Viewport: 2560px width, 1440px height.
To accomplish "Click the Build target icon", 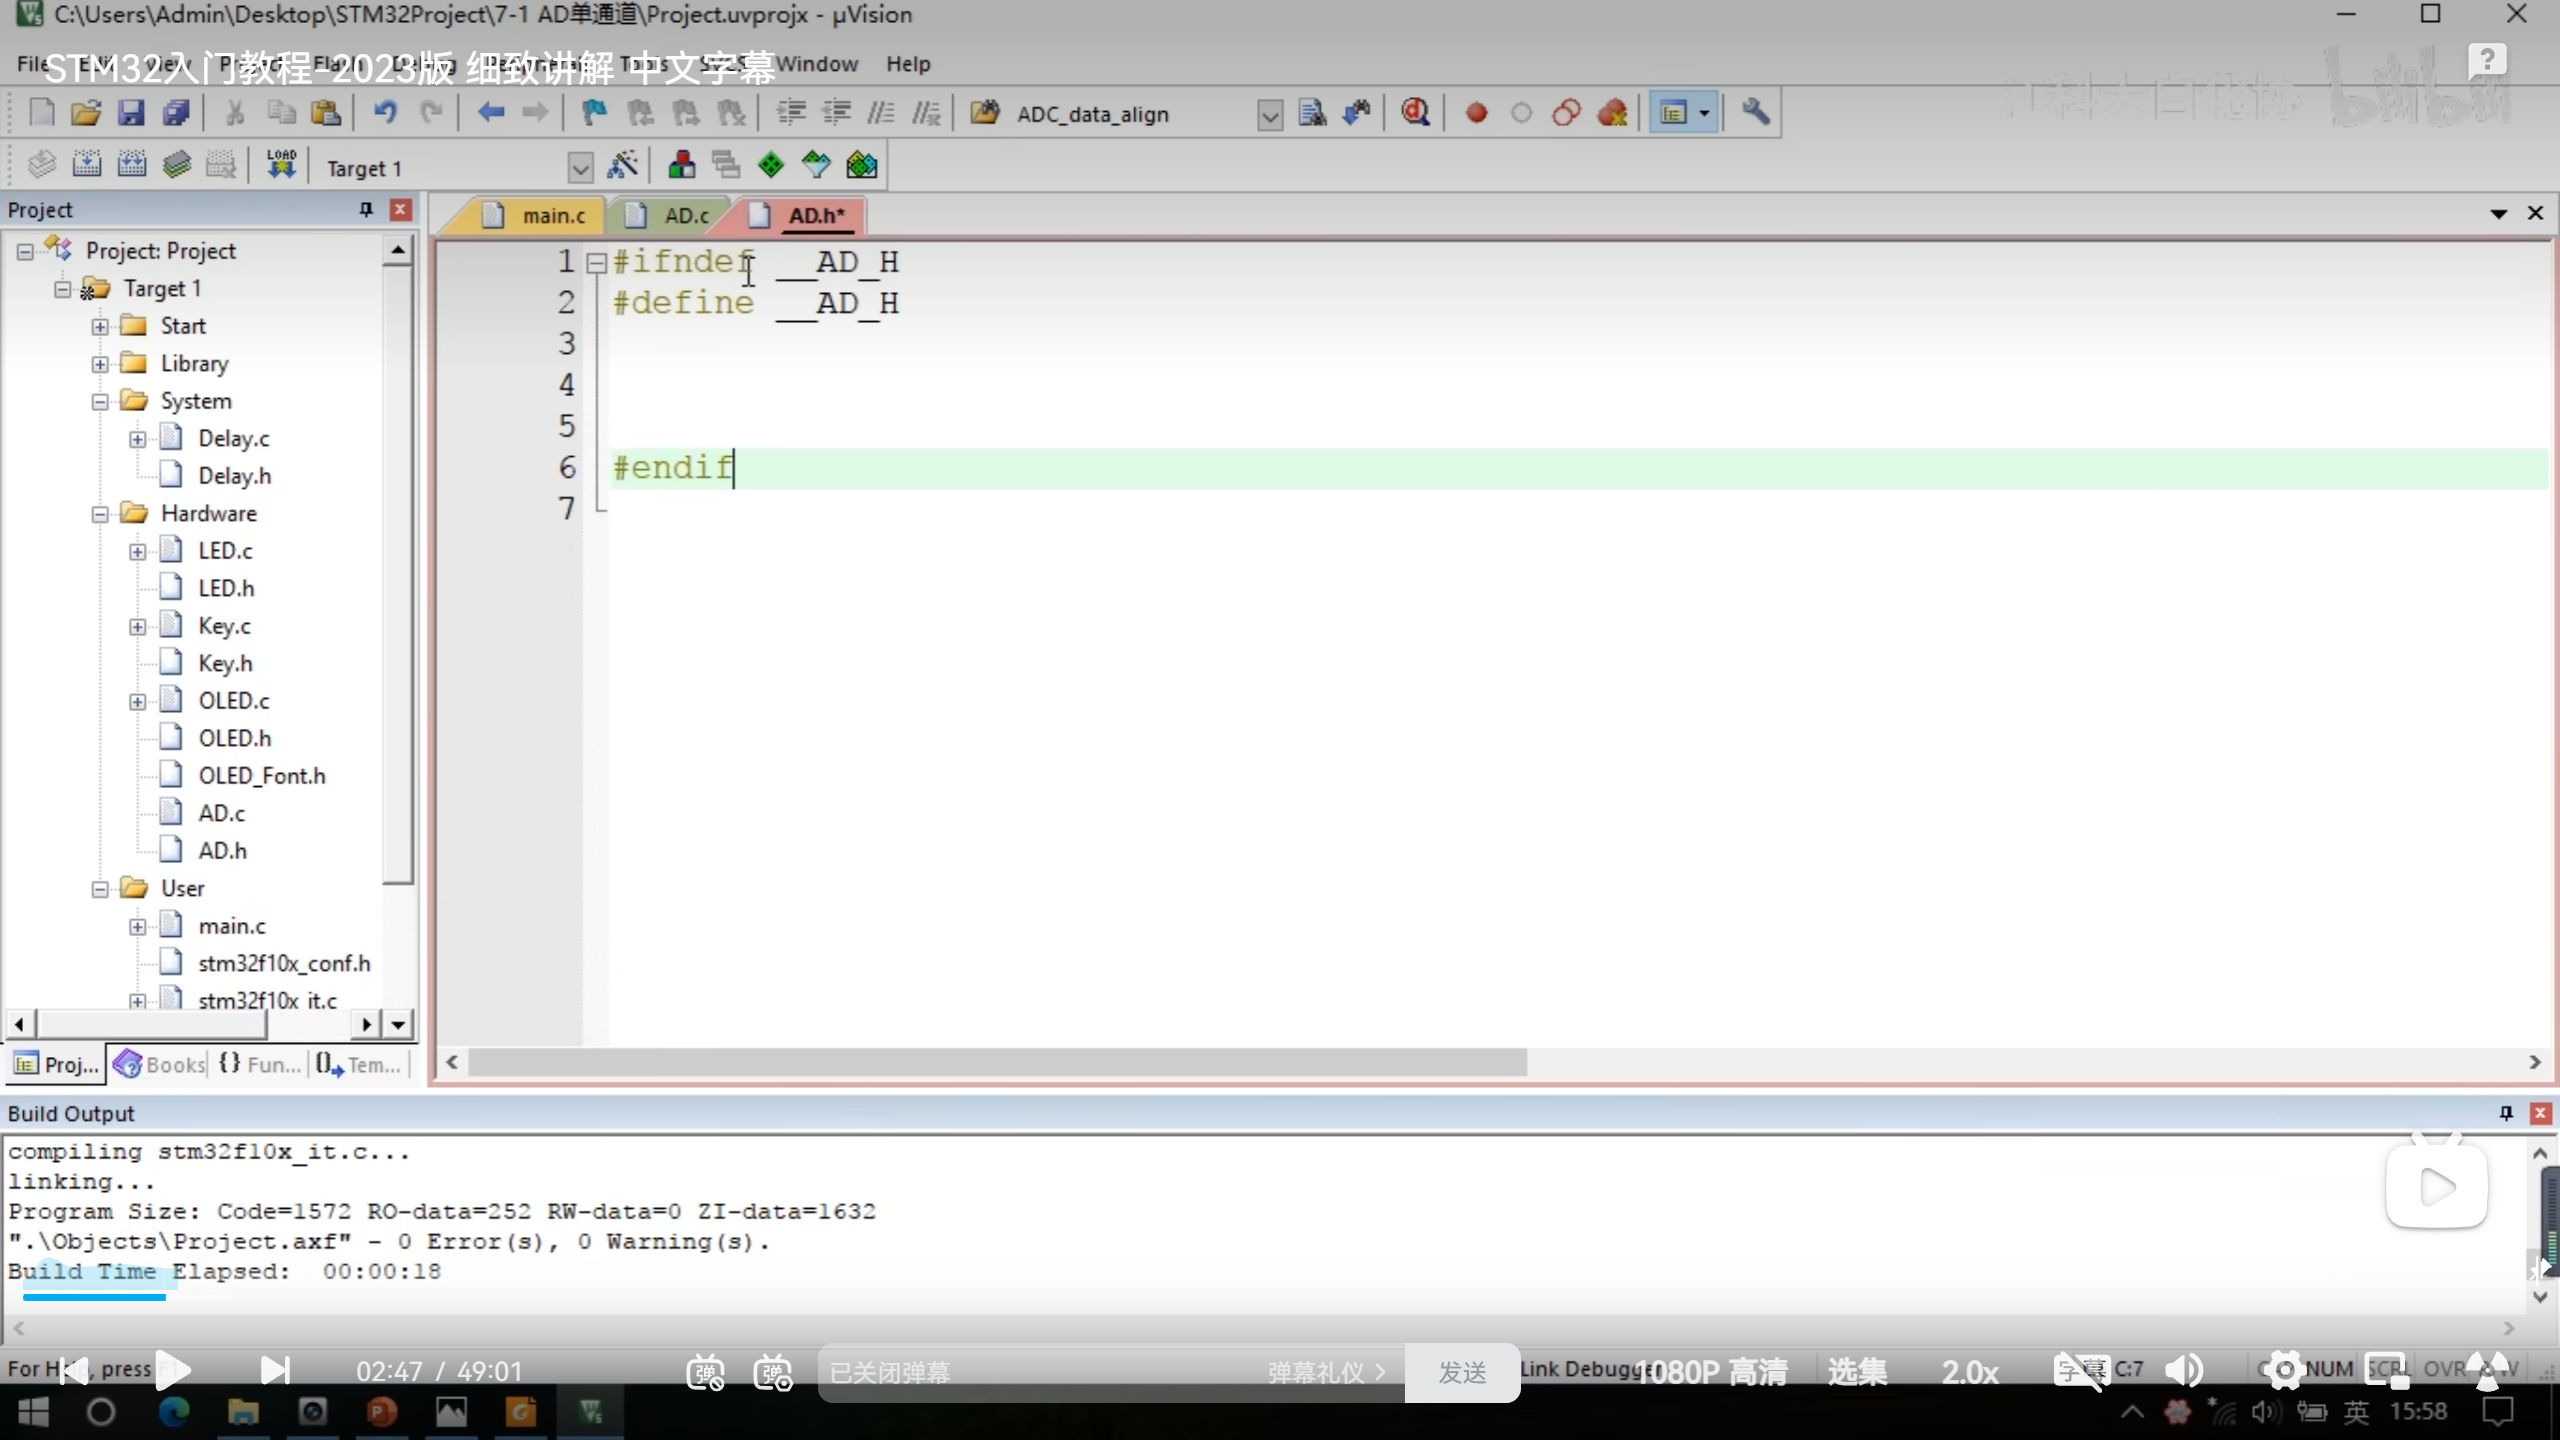I will [87, 165].
